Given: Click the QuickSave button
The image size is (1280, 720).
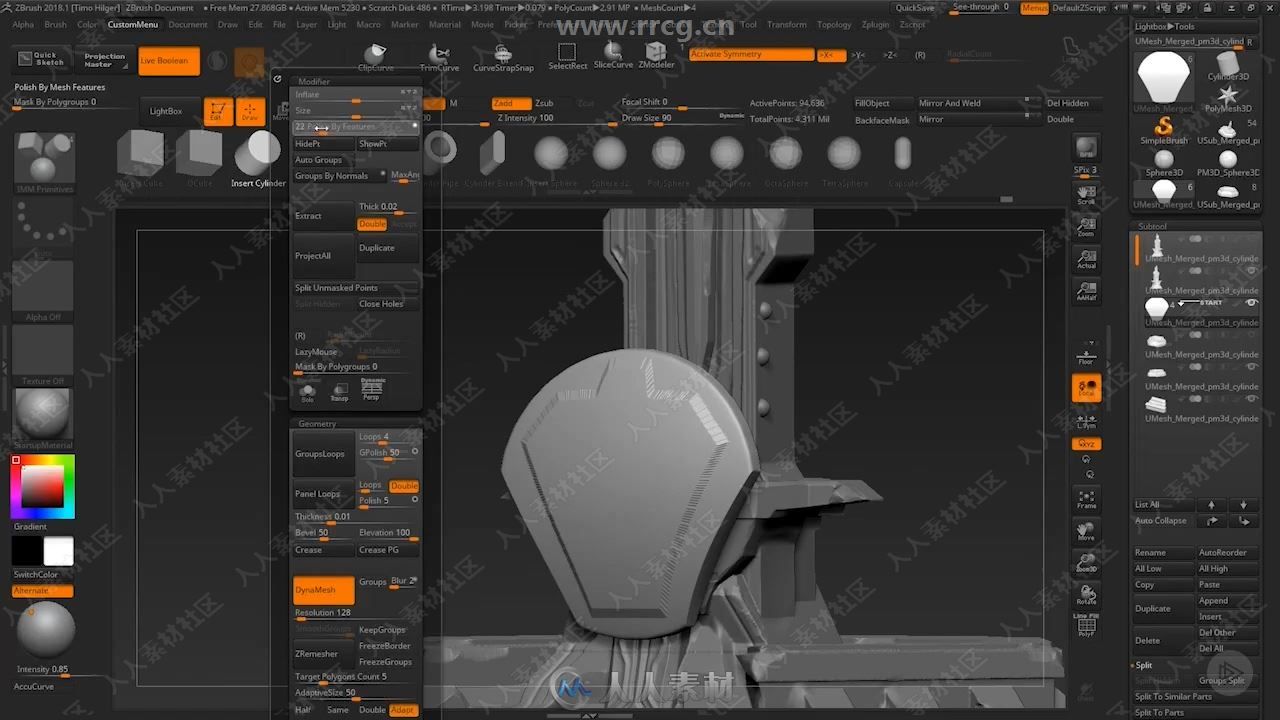Looking at the screenshot, I should pyautogui.click(x=915, y=8).
